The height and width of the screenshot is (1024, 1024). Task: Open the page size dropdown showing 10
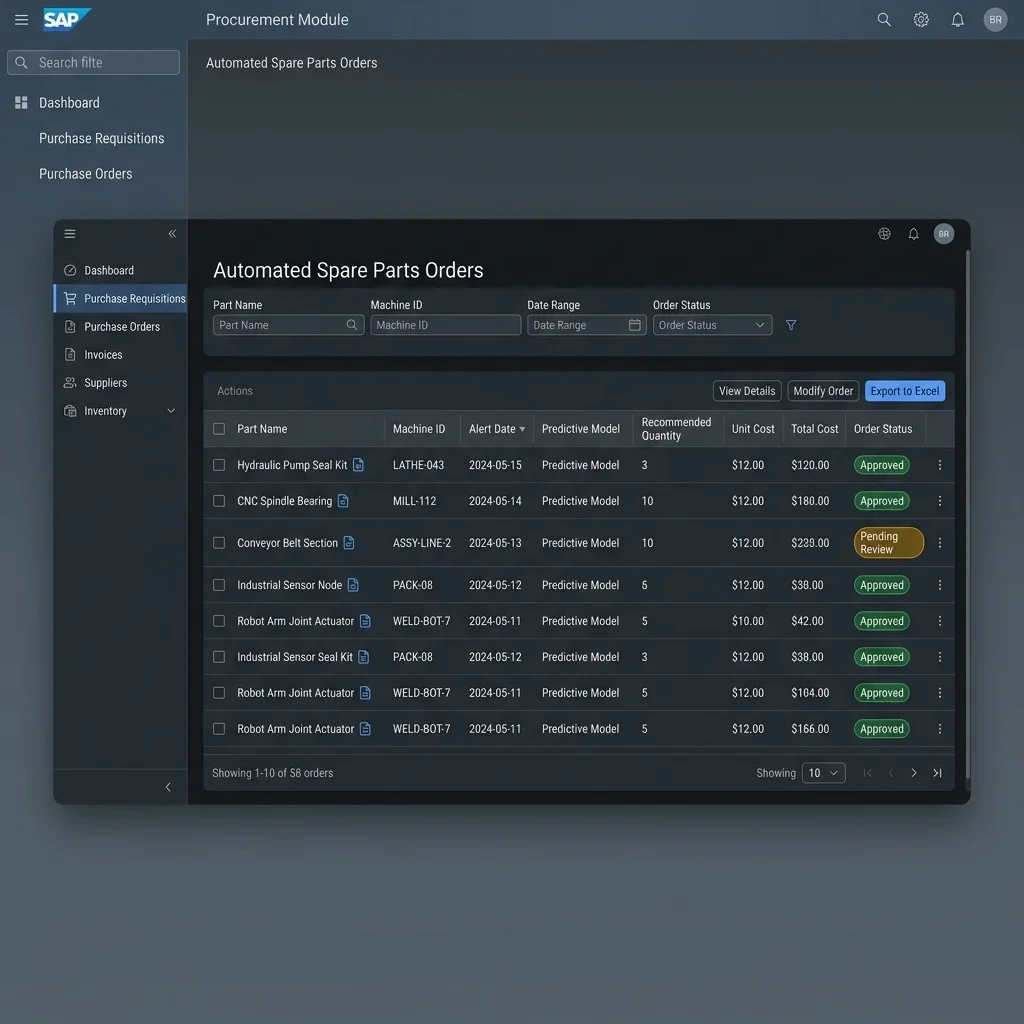pyautogui.click(x=823, y=773)
